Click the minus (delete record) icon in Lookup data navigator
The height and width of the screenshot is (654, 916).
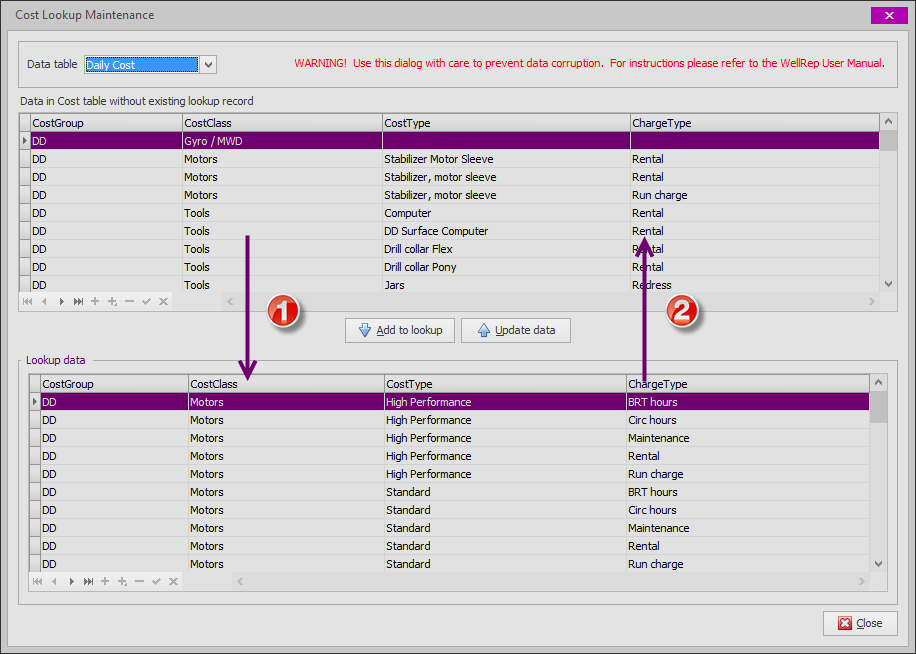pyautogui.click(x=139, y=581)
